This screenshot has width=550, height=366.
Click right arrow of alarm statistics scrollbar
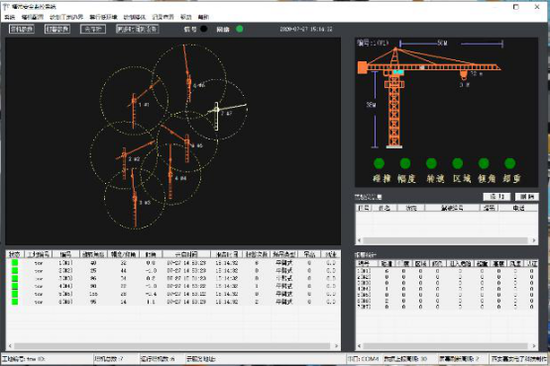[x=534, y=346]
